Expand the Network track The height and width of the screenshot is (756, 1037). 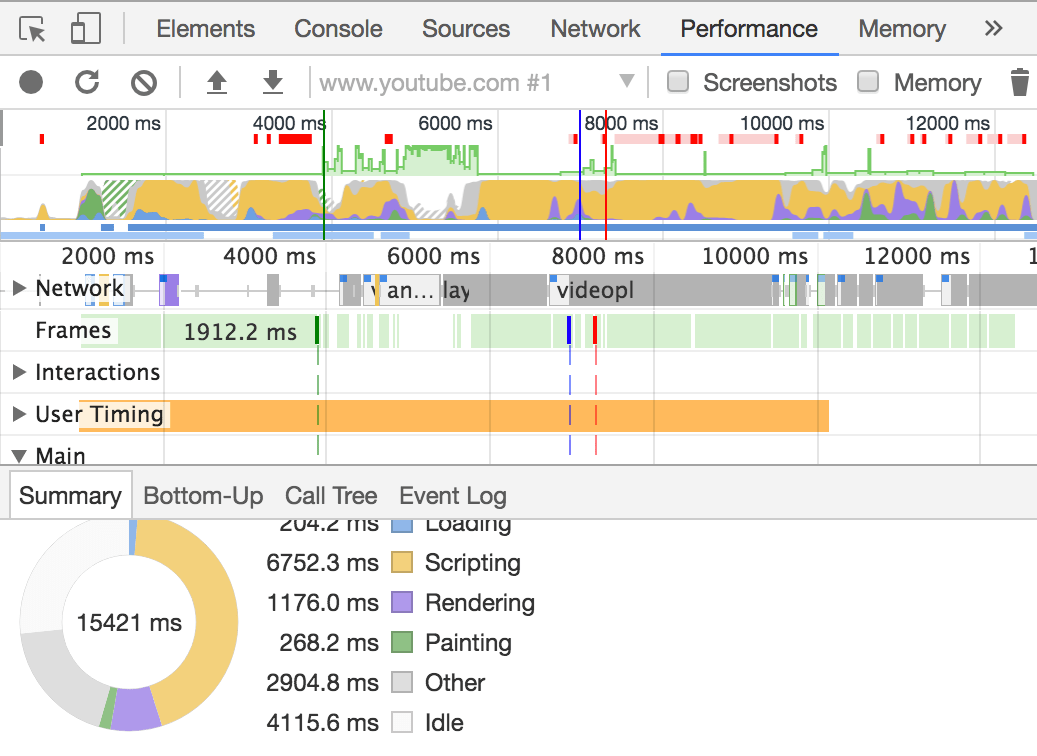pyautogui.click(x=18, y=288)
